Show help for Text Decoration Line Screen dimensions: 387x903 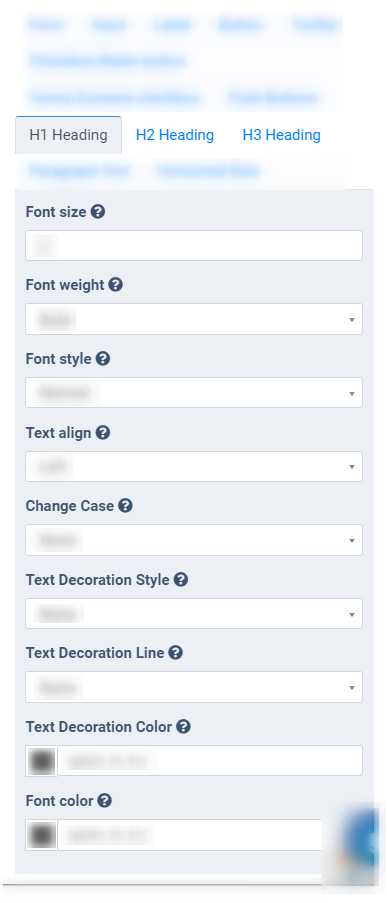pos(176,652)
